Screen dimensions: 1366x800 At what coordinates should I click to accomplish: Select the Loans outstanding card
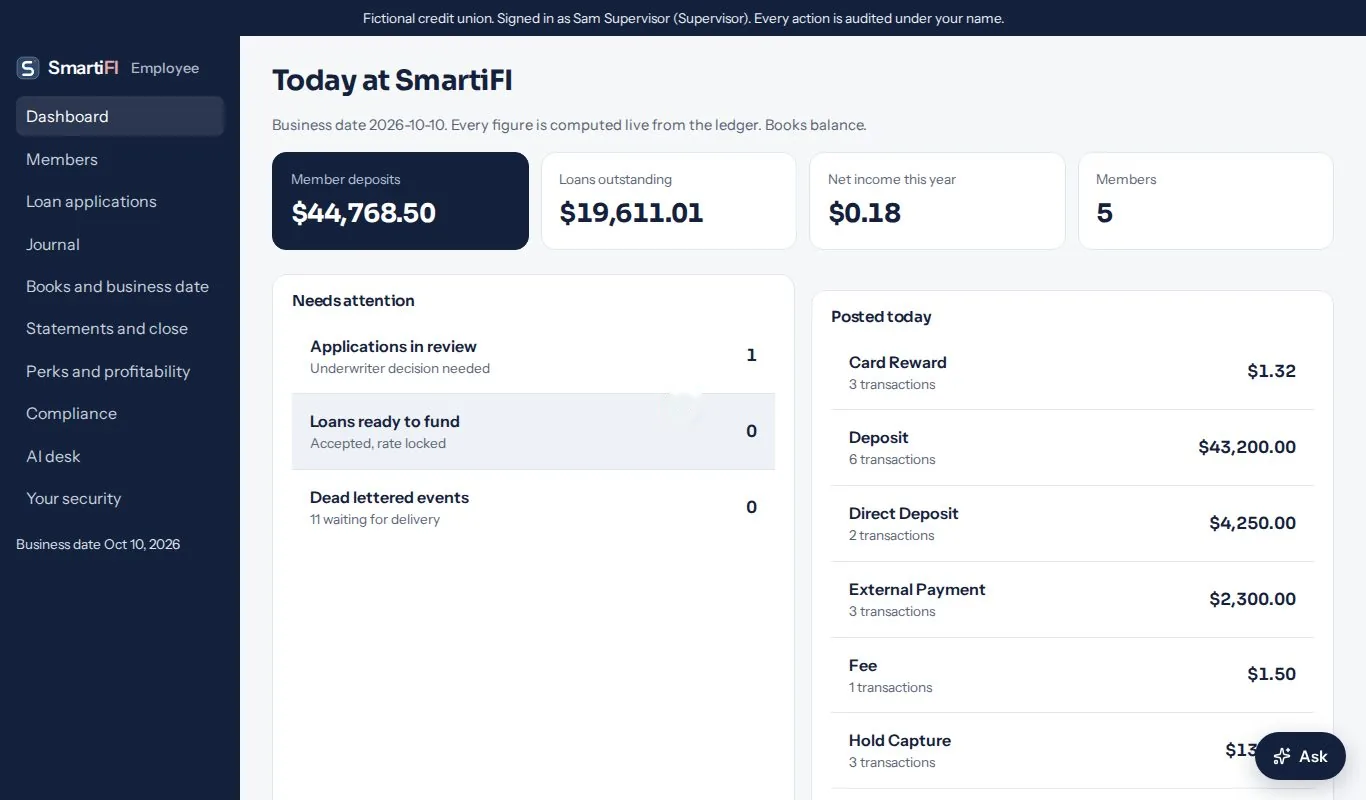coord(669,201)
